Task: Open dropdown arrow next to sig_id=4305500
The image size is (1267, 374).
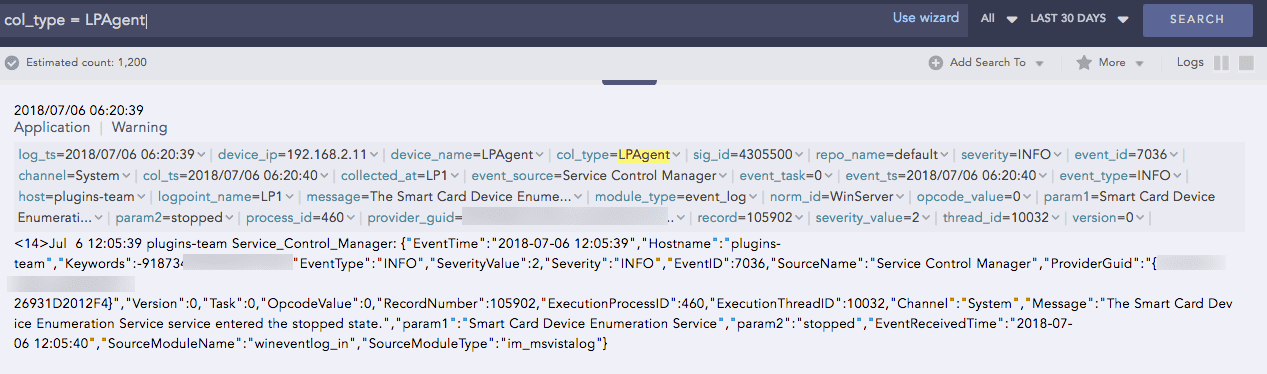Action: point(799,155)
